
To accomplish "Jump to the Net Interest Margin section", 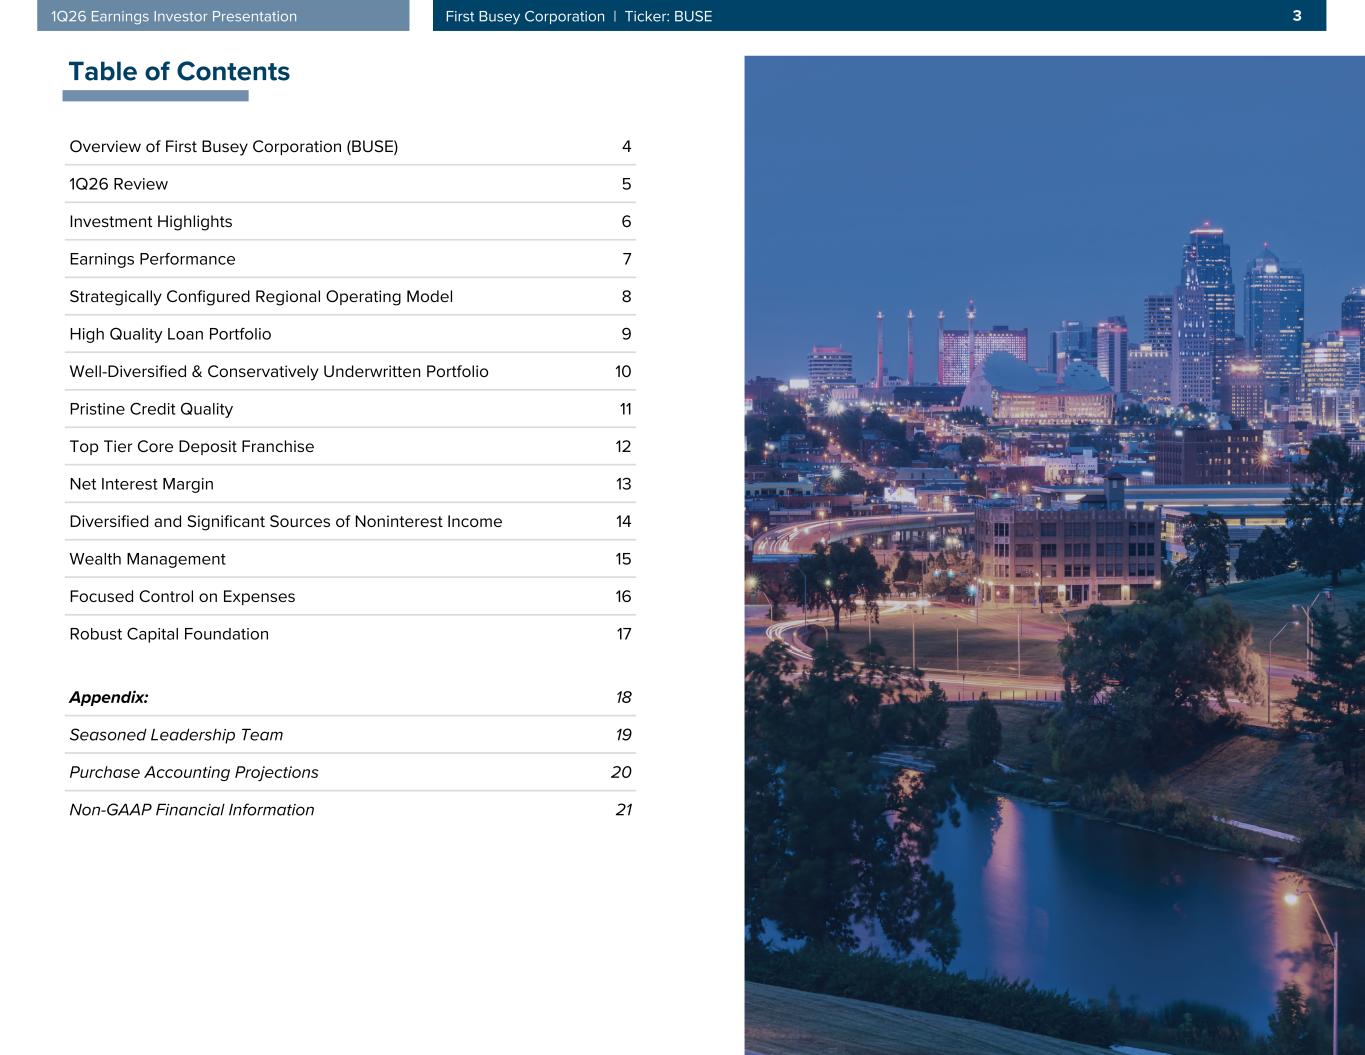I will click(x=141, y=484).
